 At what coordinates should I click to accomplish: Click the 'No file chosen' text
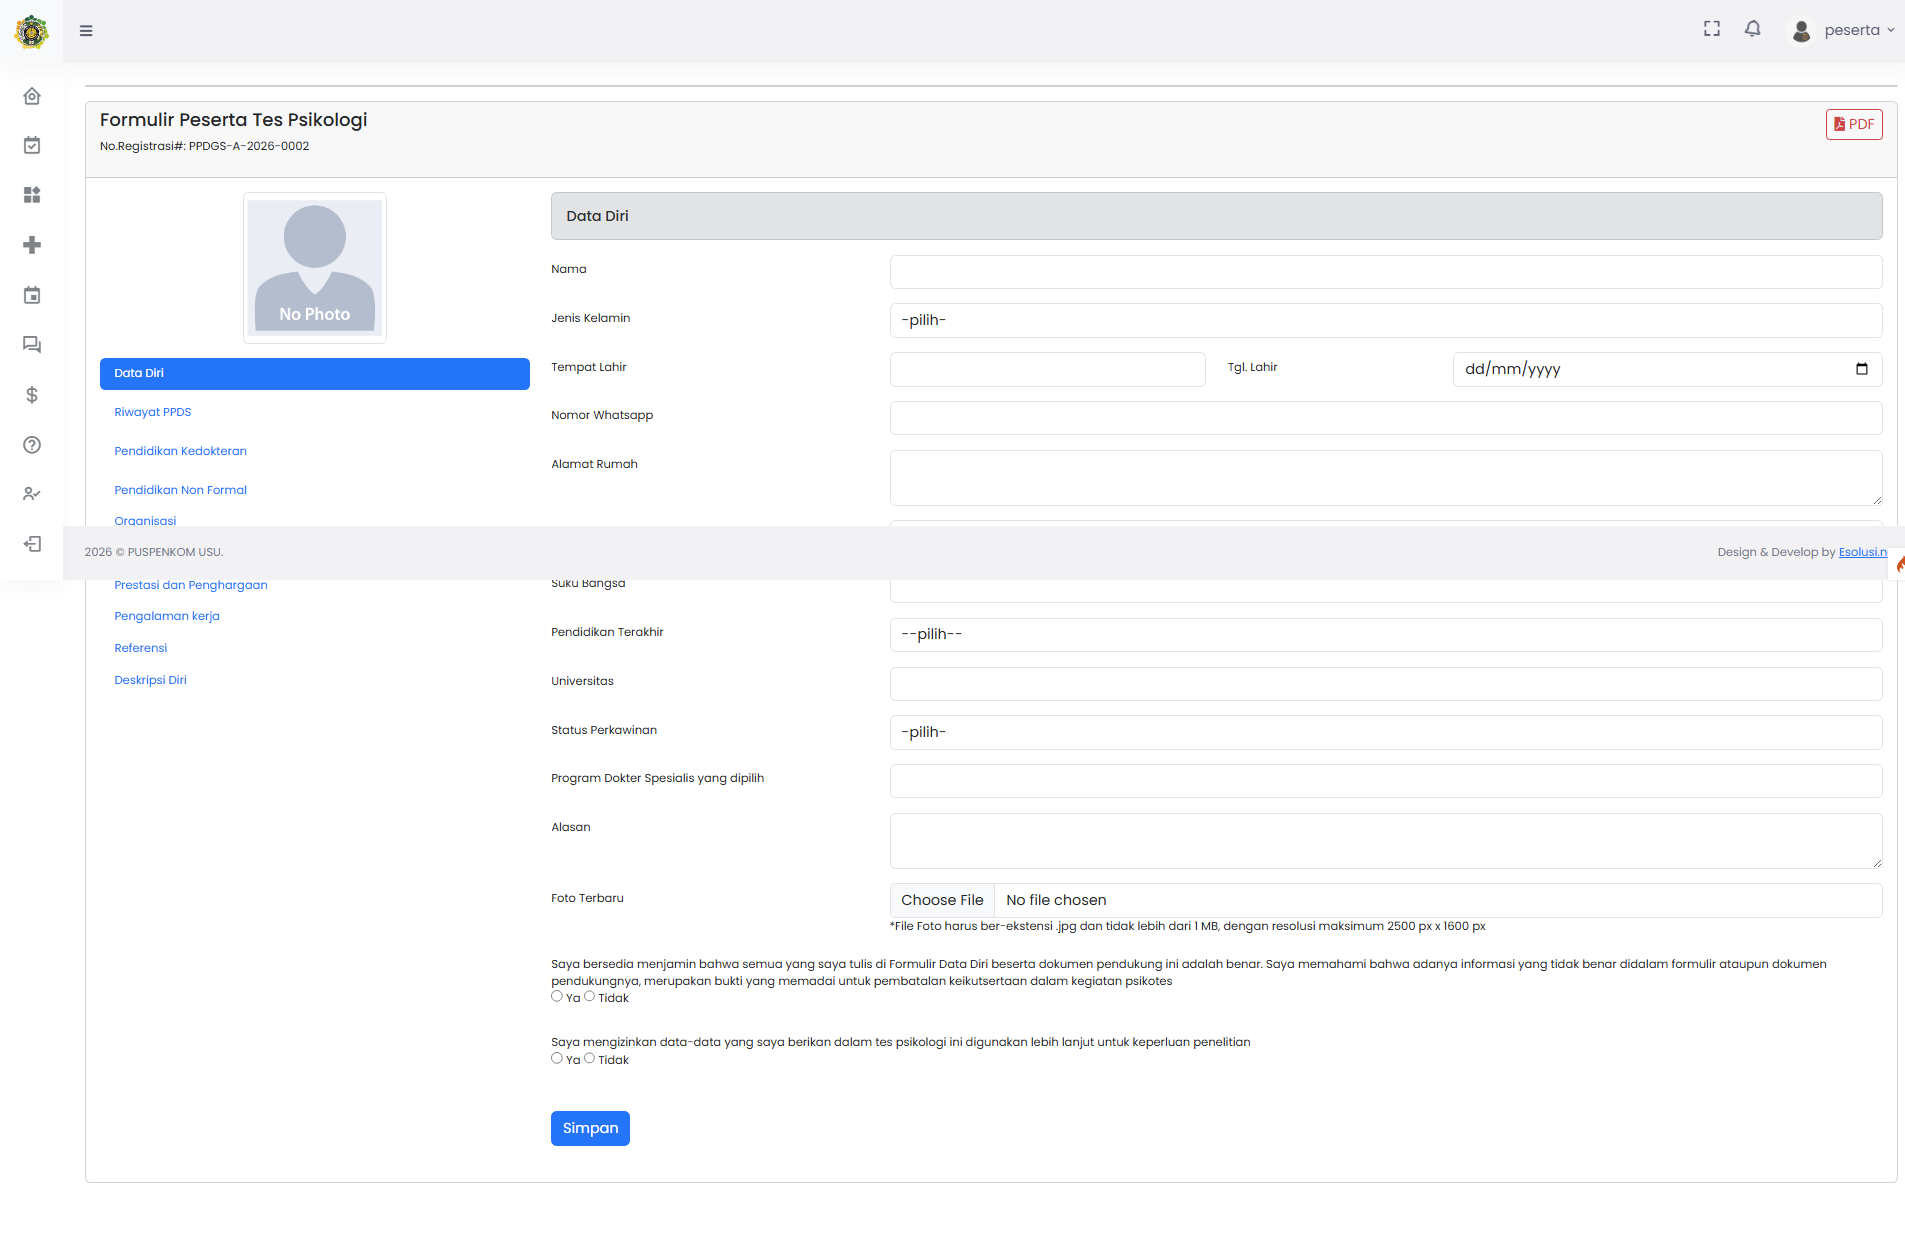[1056, 900]
